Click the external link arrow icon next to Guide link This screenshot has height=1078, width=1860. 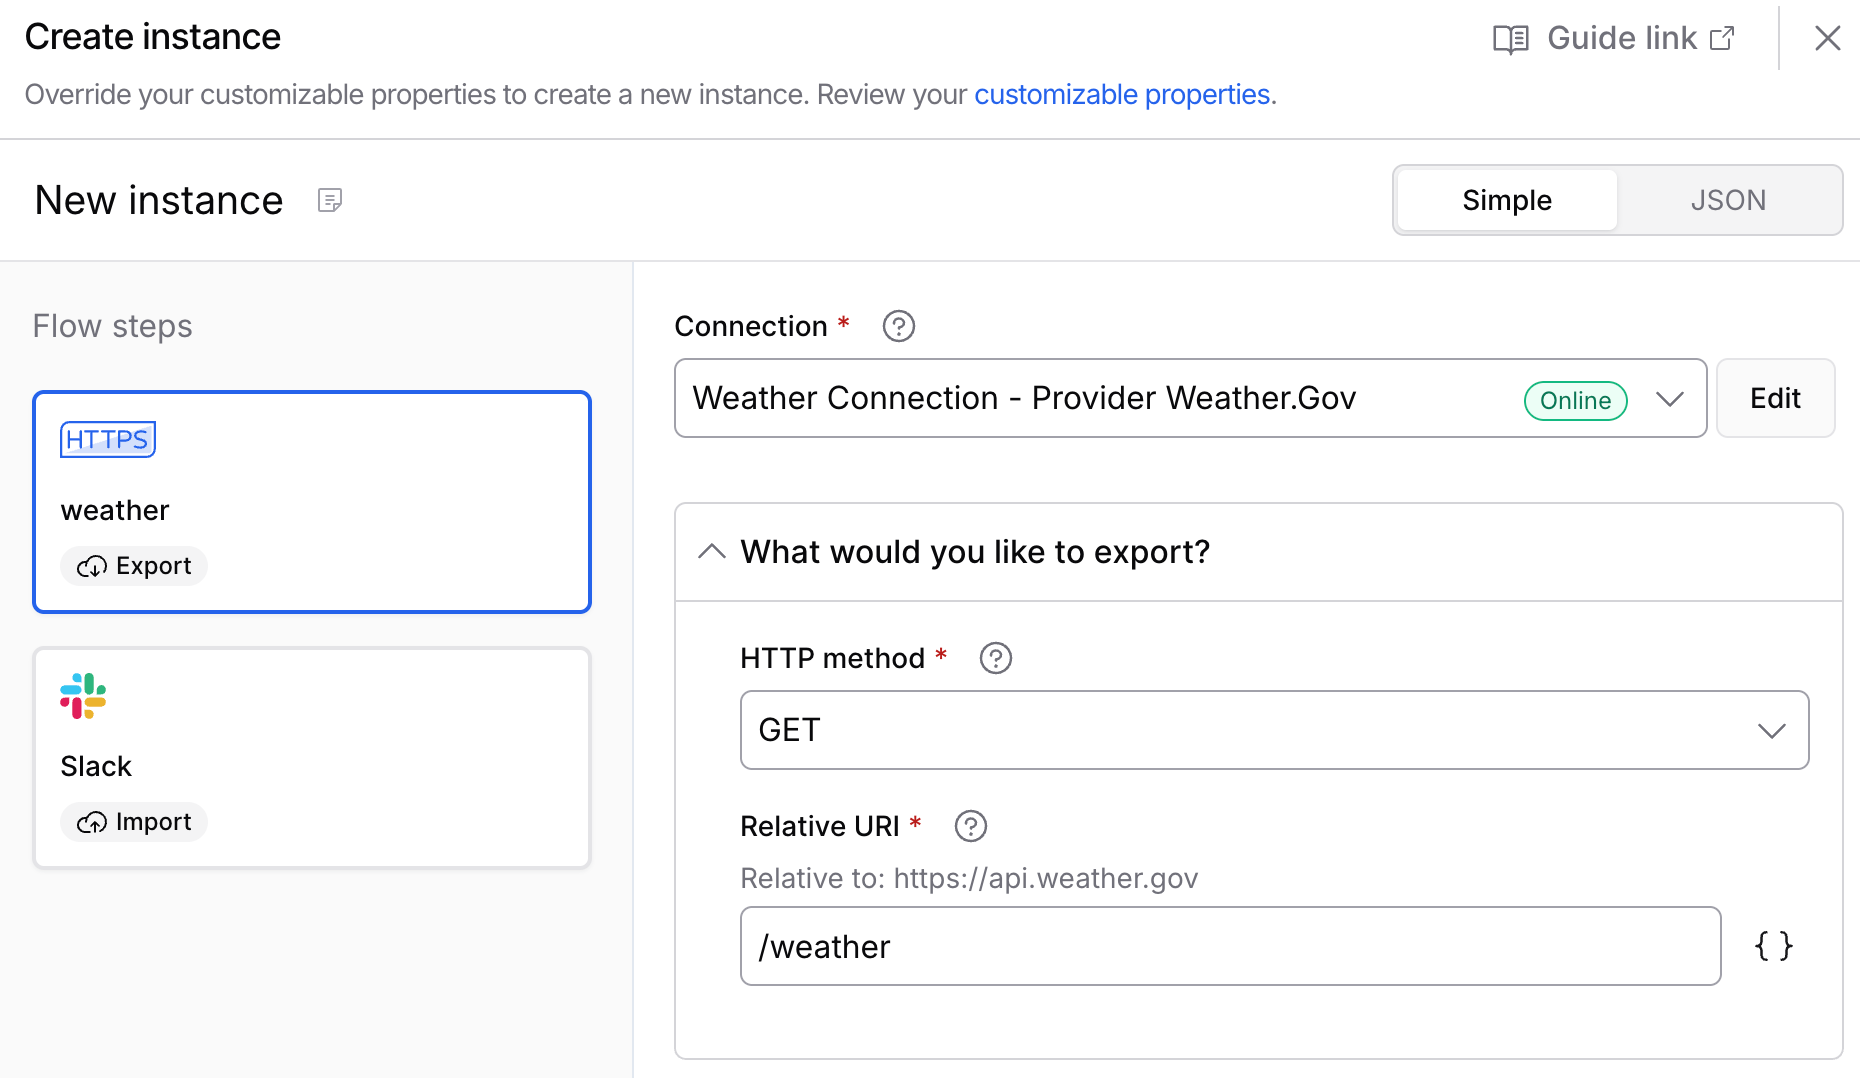point(1722,38)
